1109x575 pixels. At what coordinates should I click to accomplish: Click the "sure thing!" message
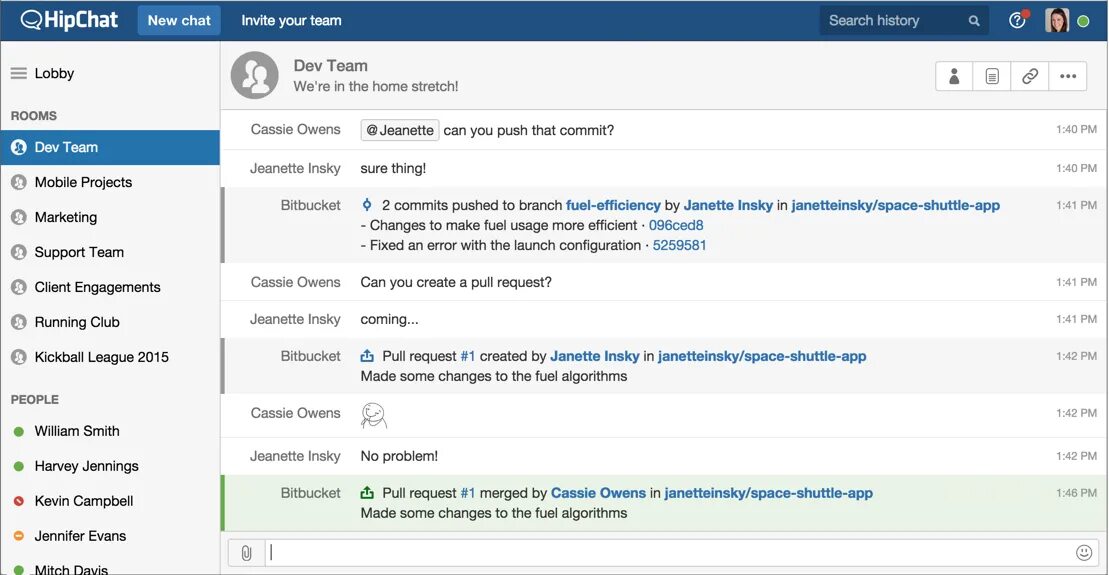click(x=393, y=168)
